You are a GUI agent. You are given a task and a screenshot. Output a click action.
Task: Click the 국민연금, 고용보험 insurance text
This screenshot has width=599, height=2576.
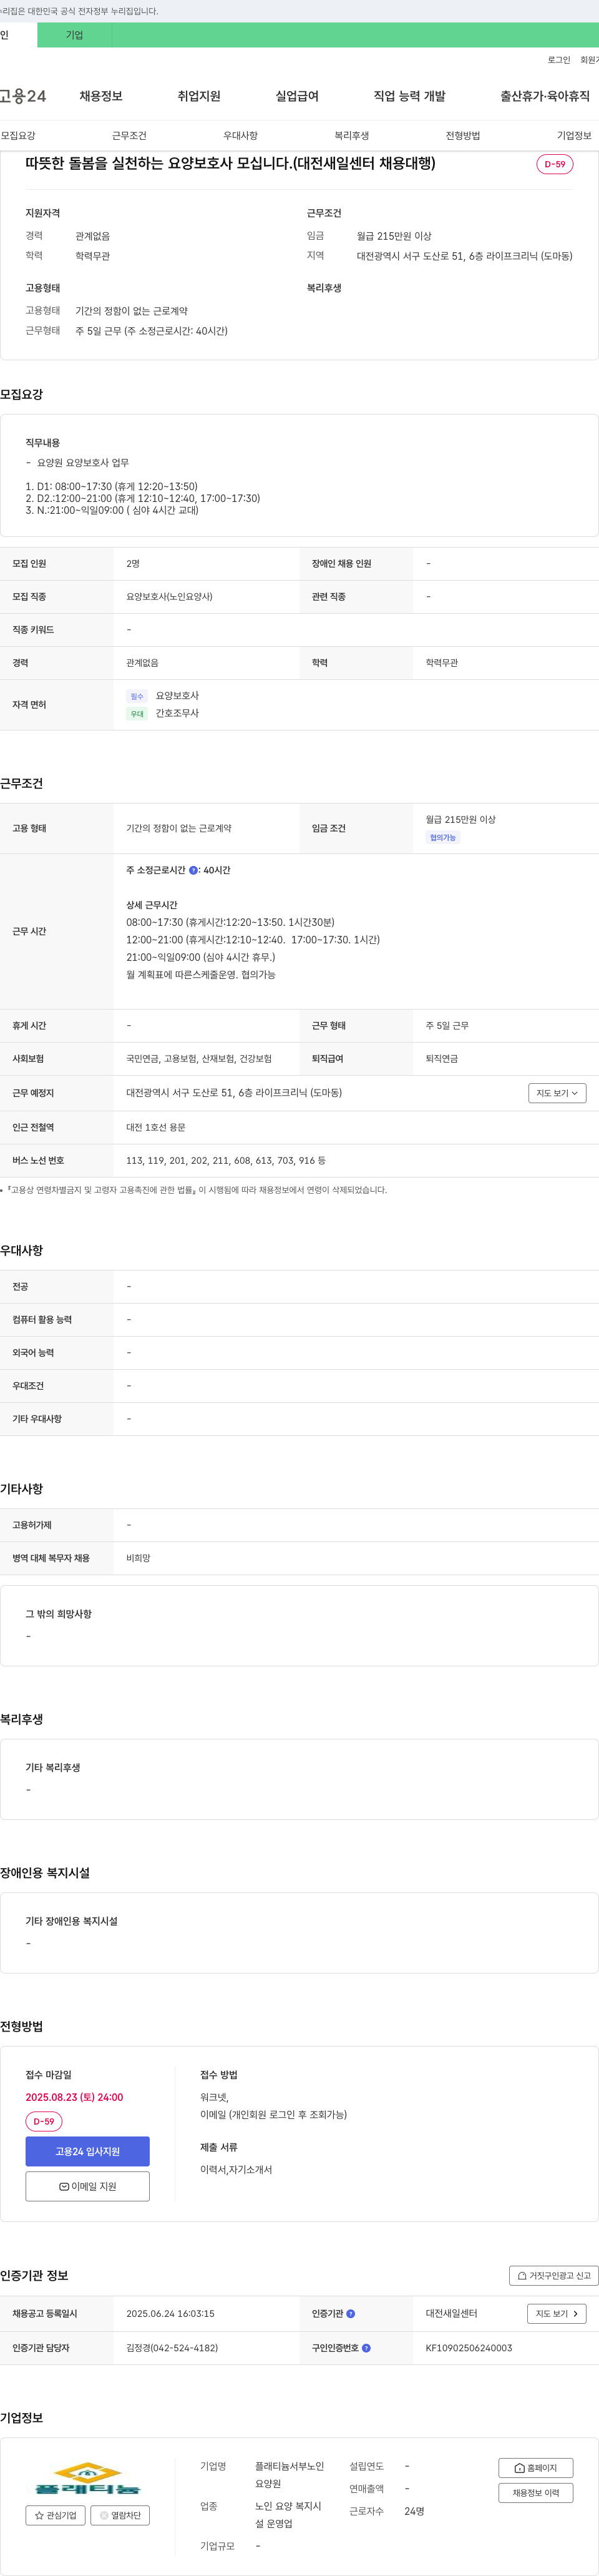coord(199,1059)
